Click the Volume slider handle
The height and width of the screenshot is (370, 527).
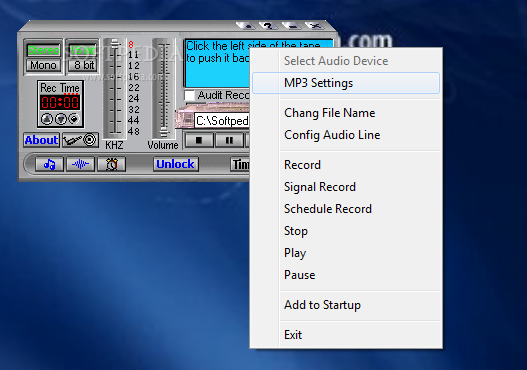click(x=163, y=132)
